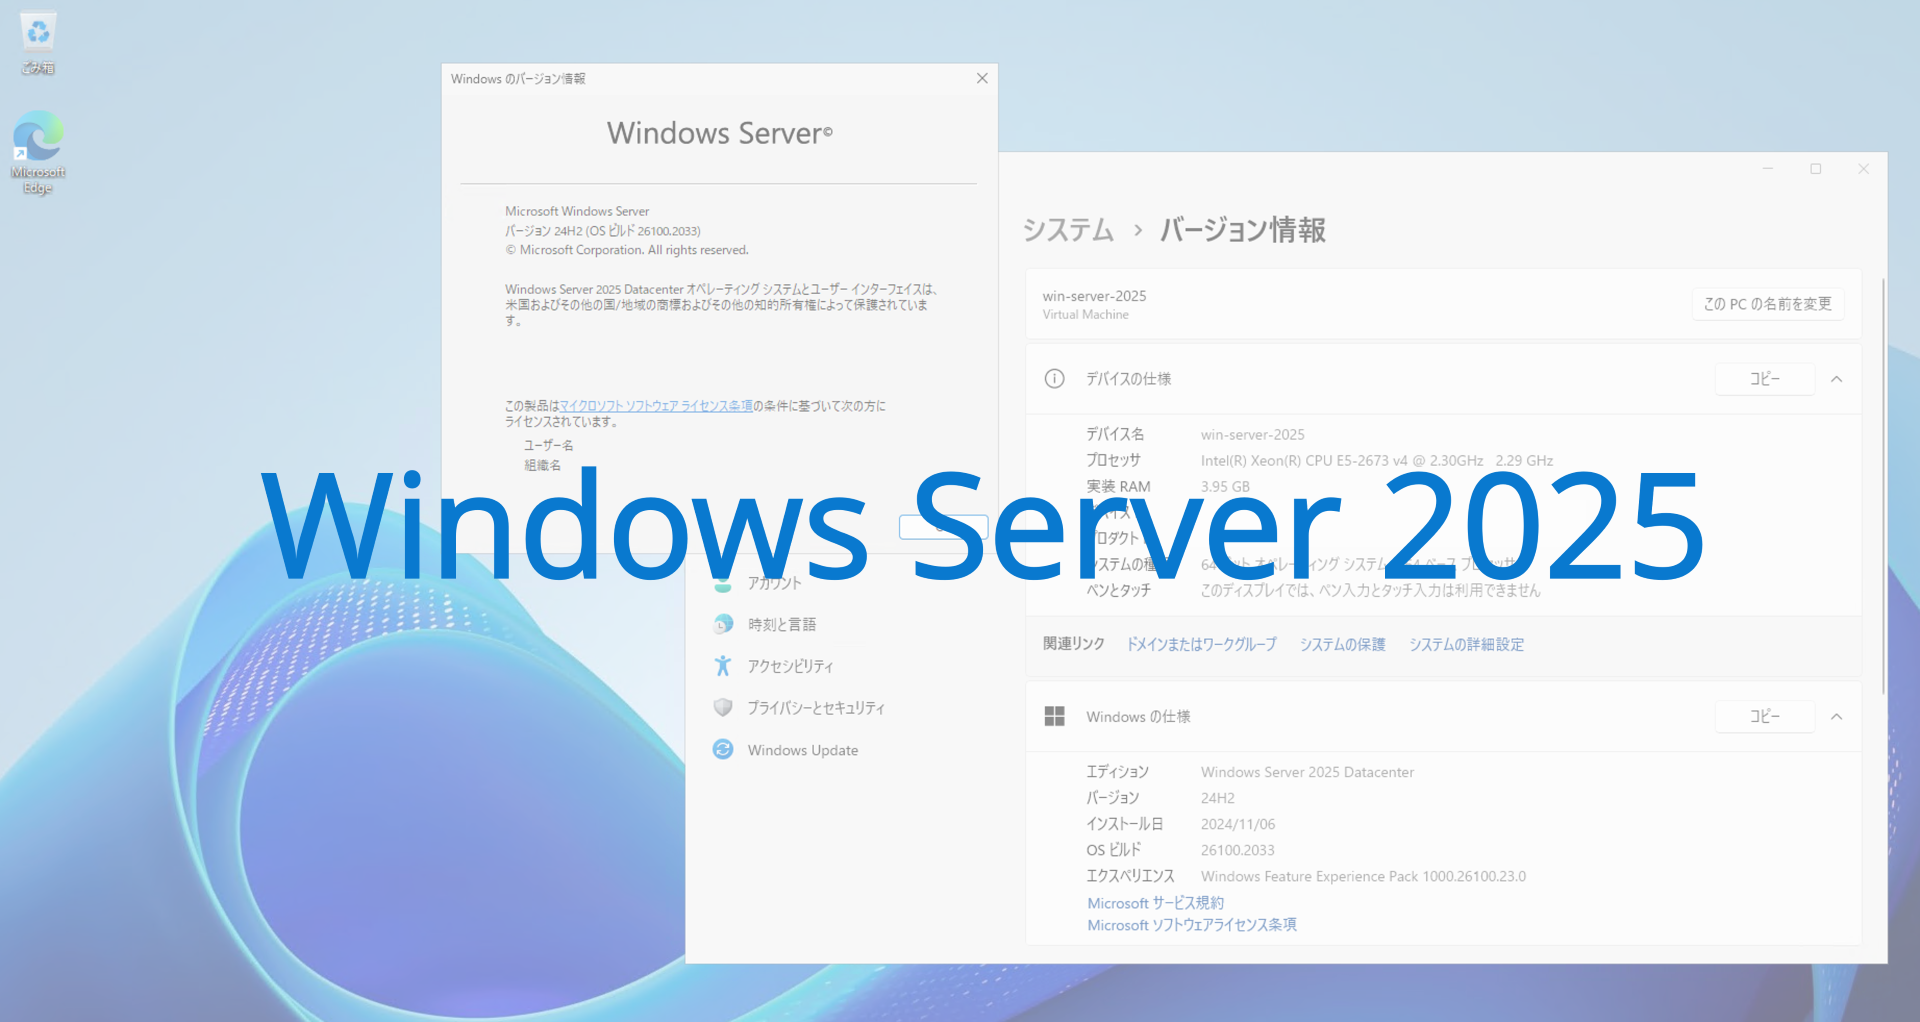Click the システム breadcrumb link
This screenshot has height=1022, width=1920.
click(x=1068, y=230)
